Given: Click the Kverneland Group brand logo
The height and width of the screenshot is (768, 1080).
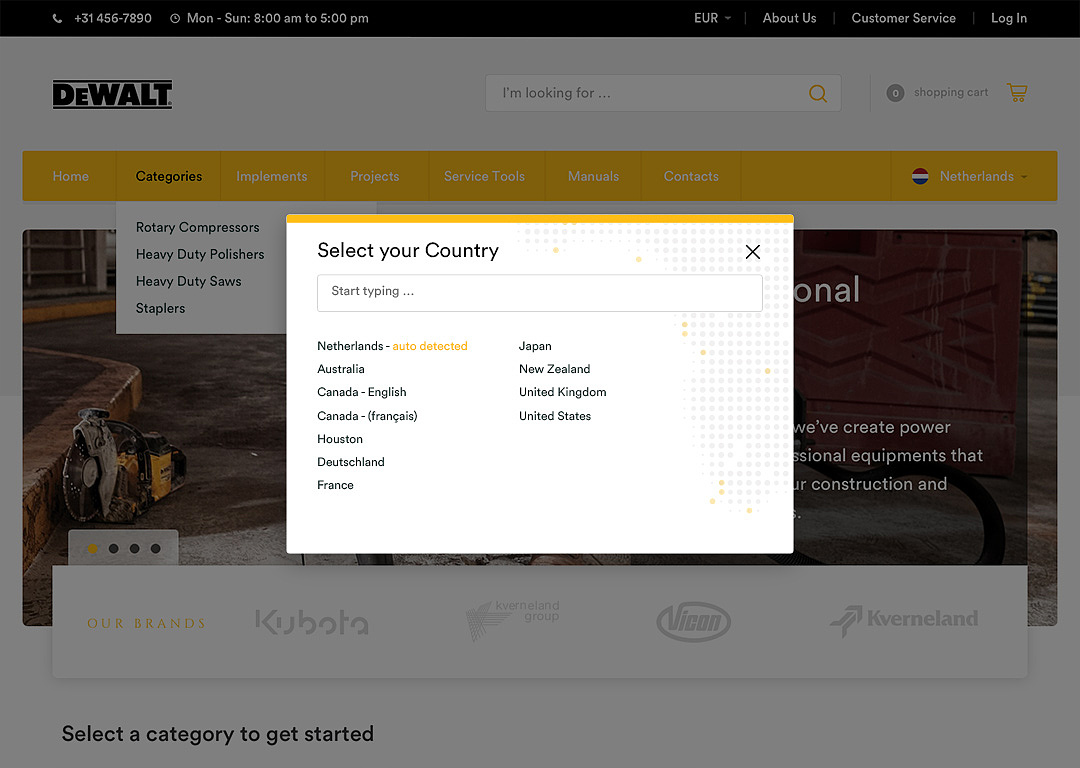Looking at the screenshot, I should click(x=512, y=619).
